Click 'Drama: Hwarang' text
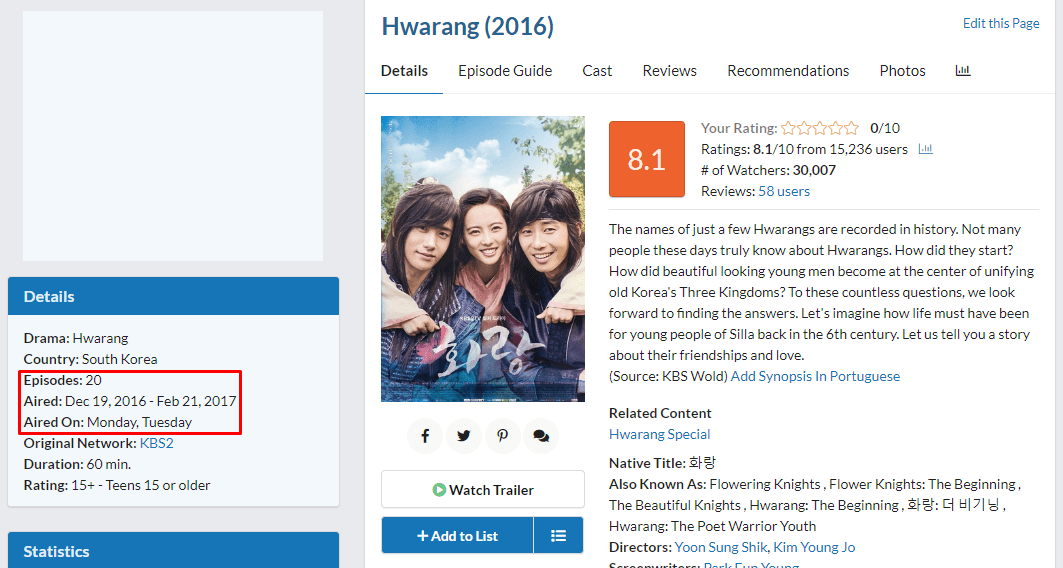This screenshot has height=568, width=1063. point(76,338)
